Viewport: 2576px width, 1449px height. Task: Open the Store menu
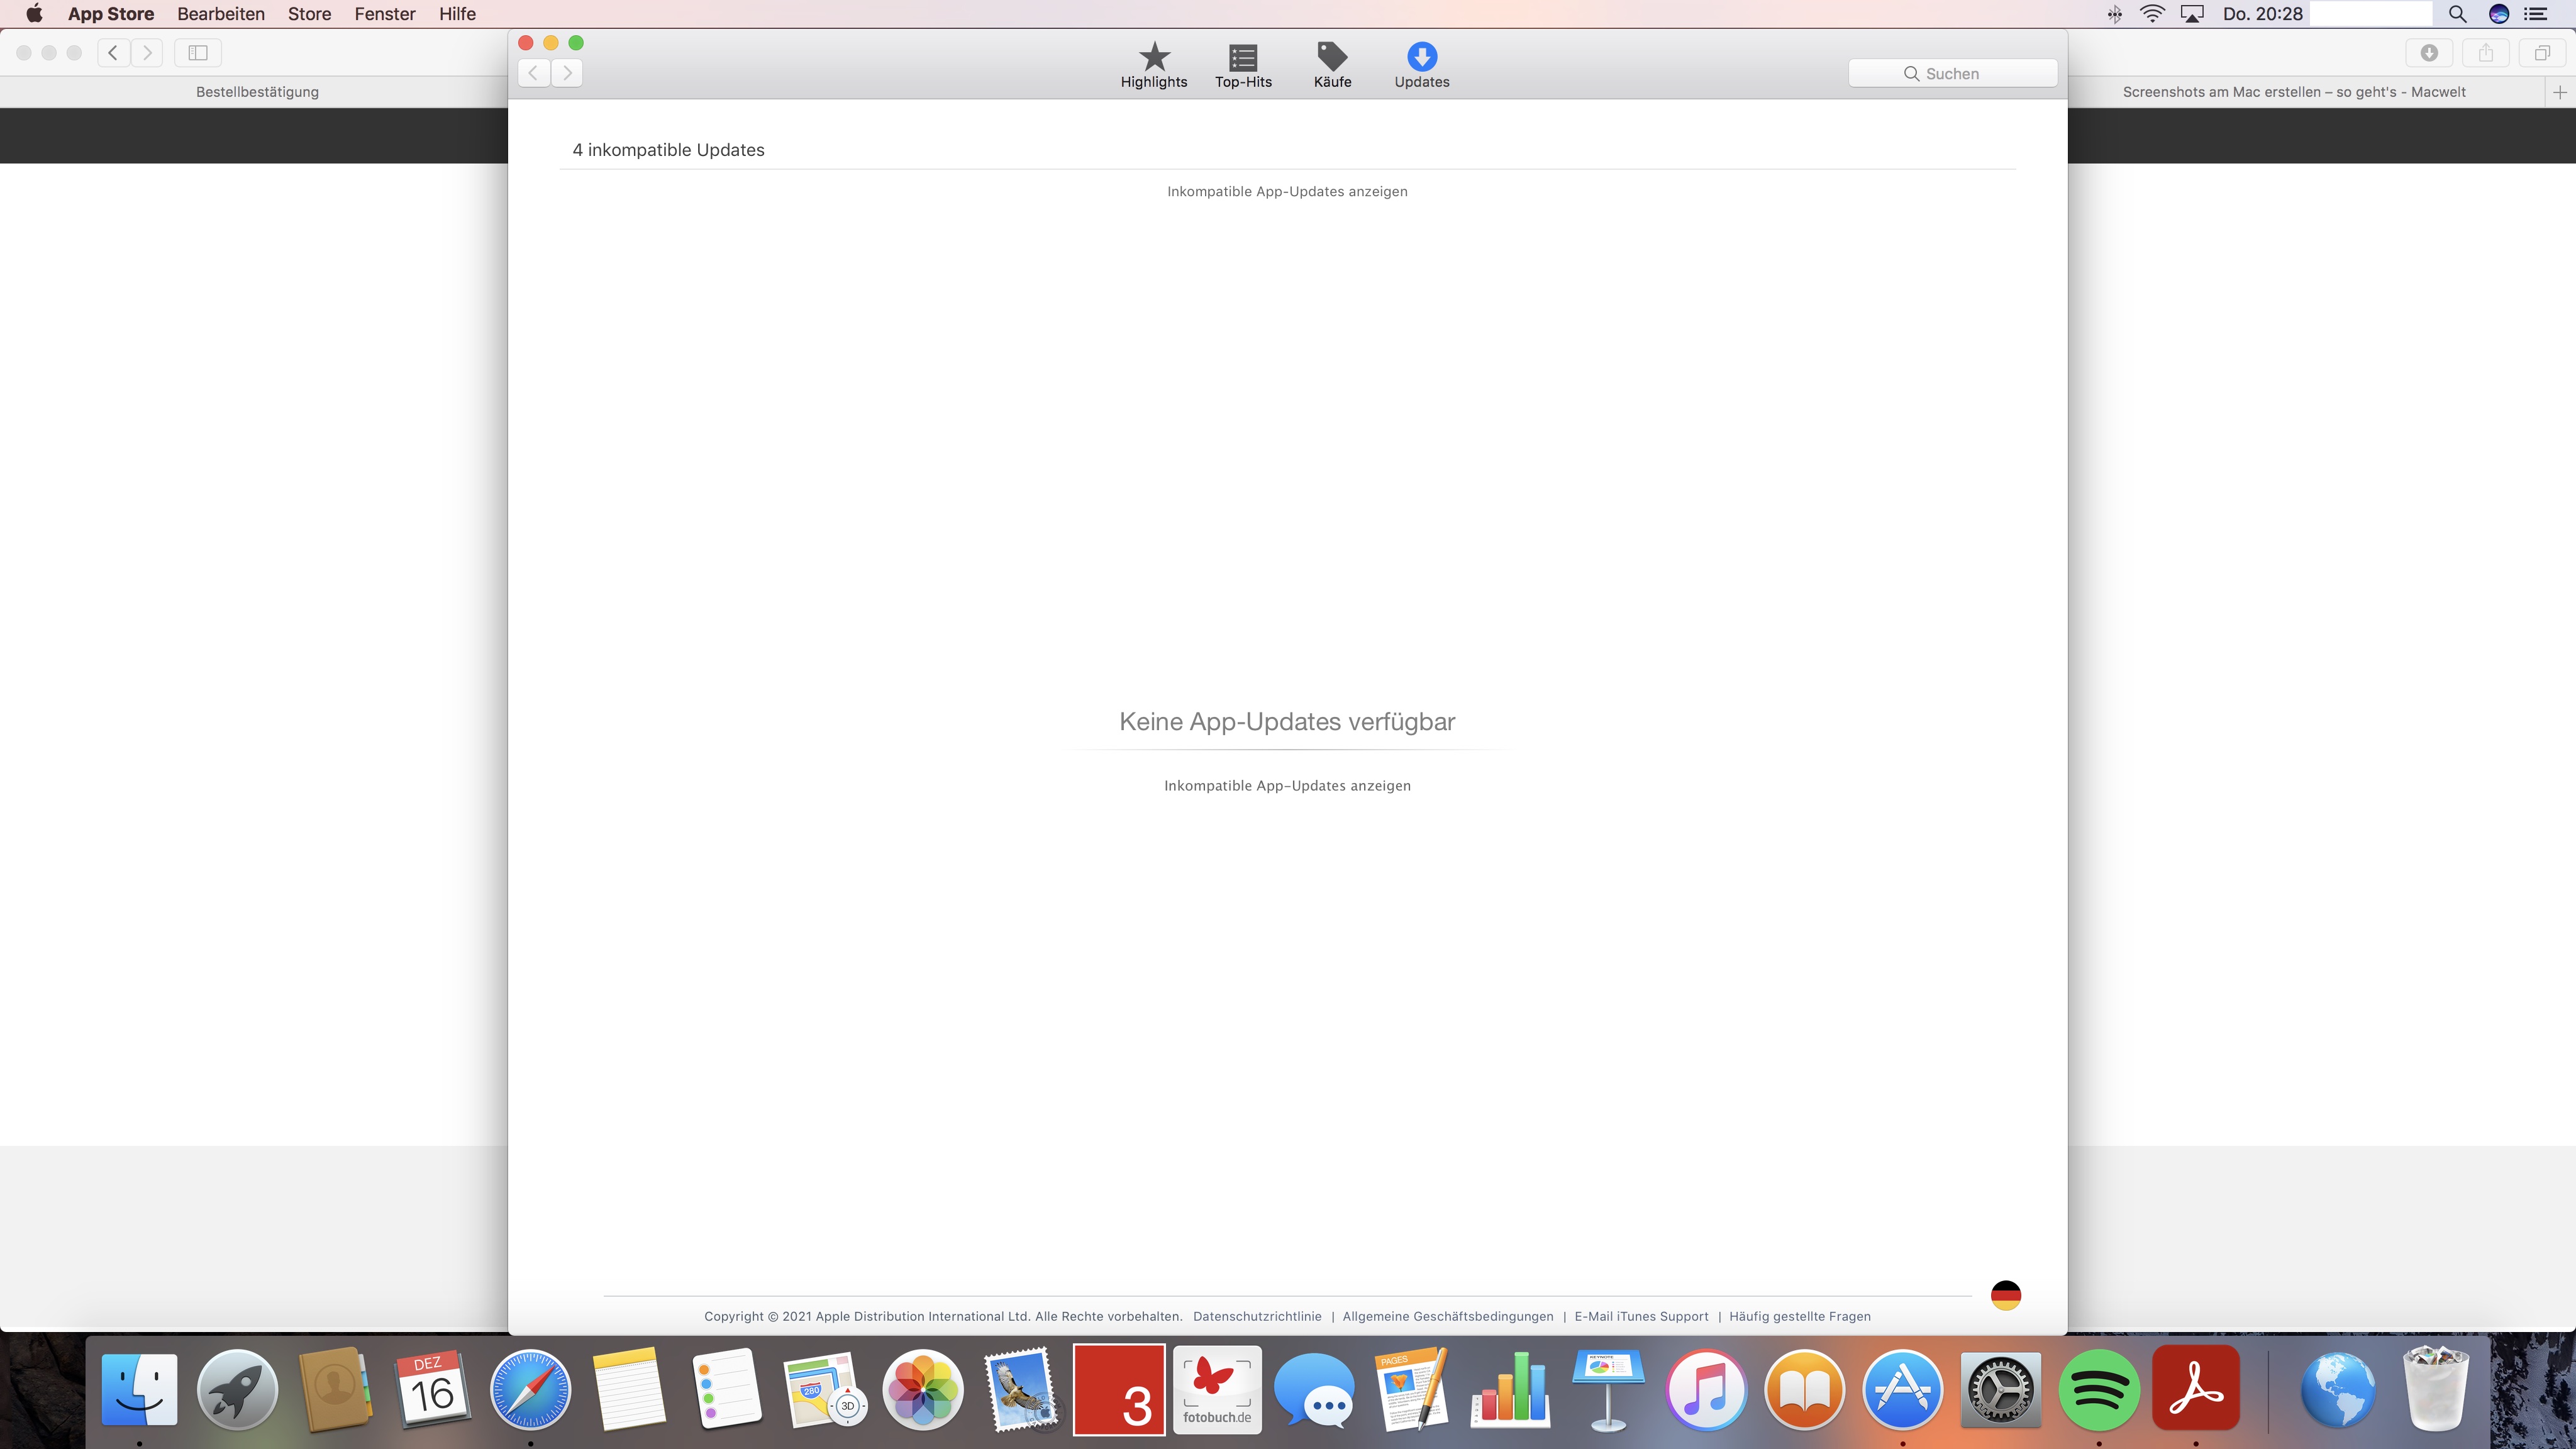click(x=309, y=14)
